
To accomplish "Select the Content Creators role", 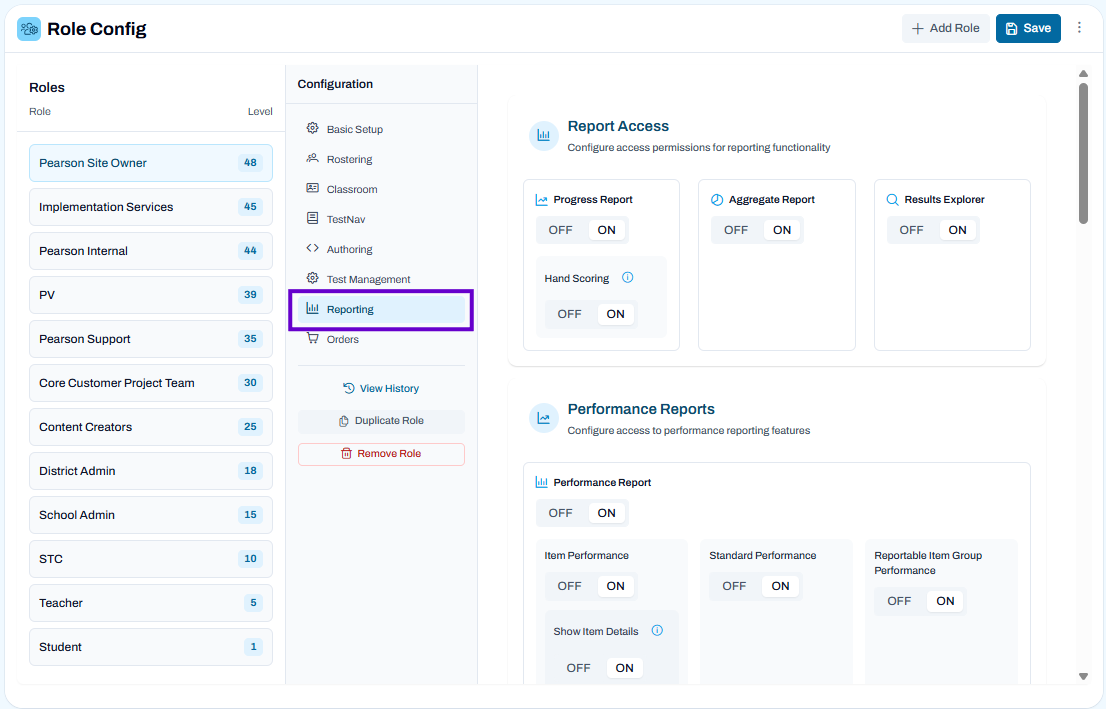I will coord(151,427).
